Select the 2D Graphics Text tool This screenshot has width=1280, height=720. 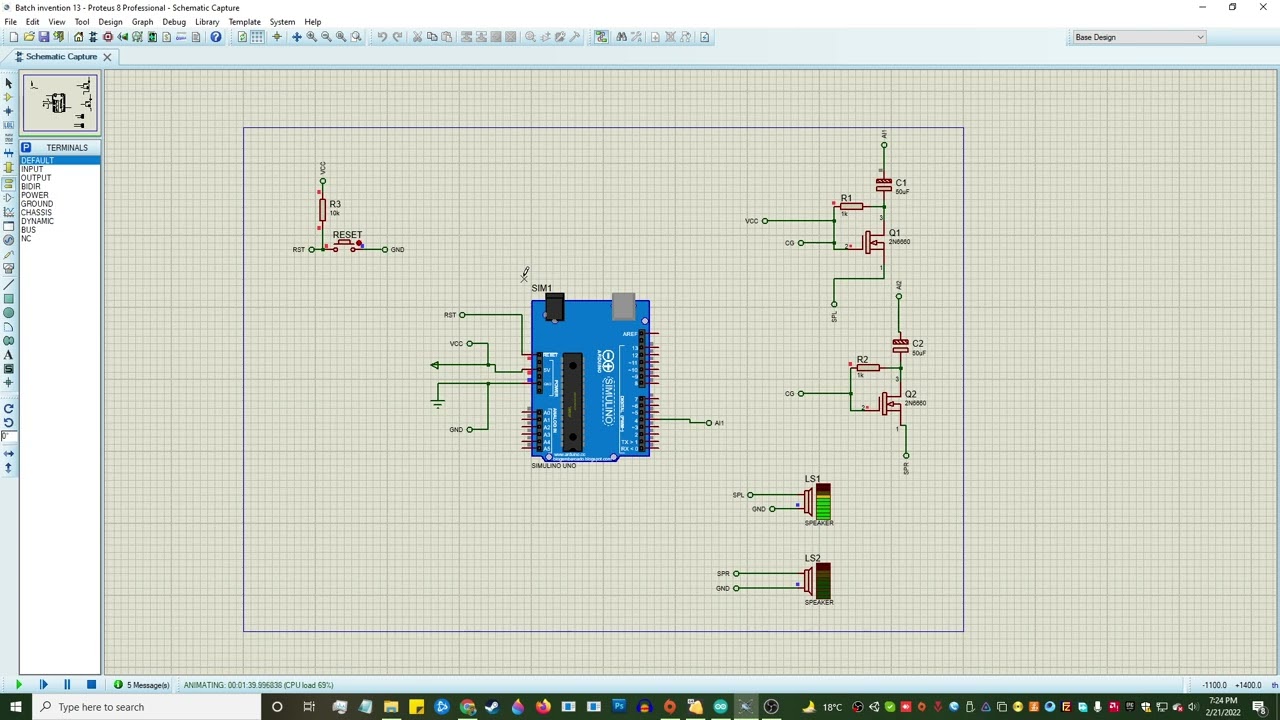click(9, 355)
